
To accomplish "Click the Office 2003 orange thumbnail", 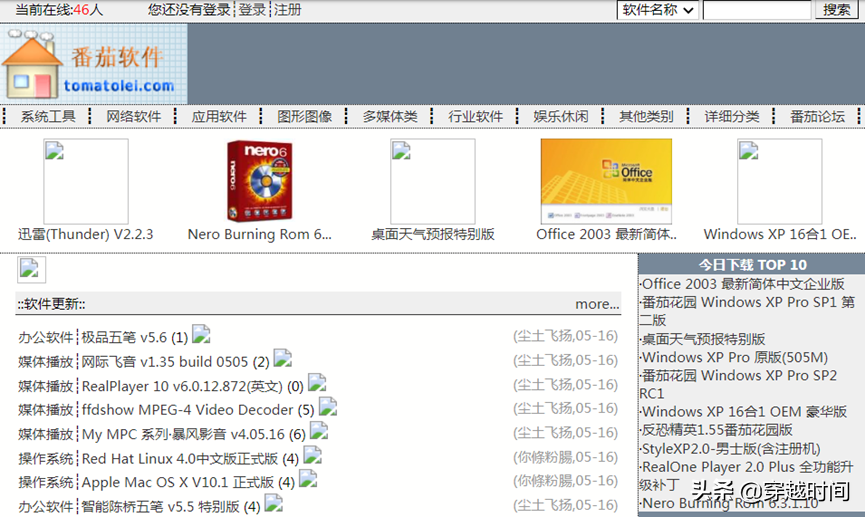I will tap(606, 181).
